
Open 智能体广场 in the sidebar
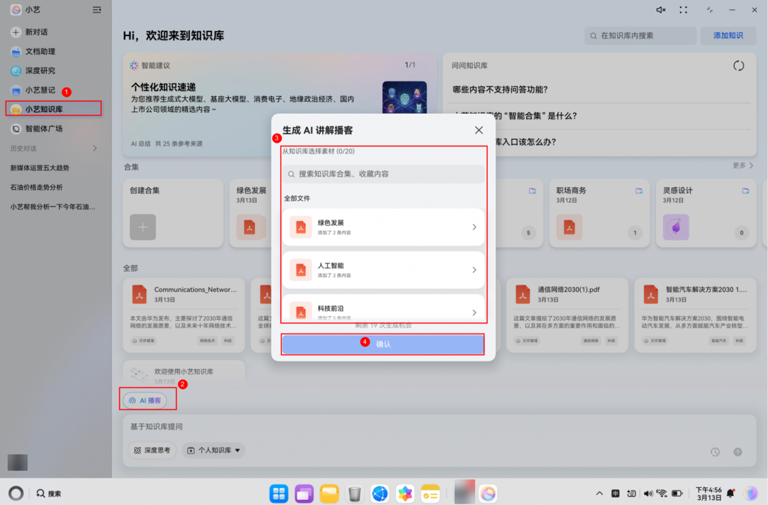point(37,129)
